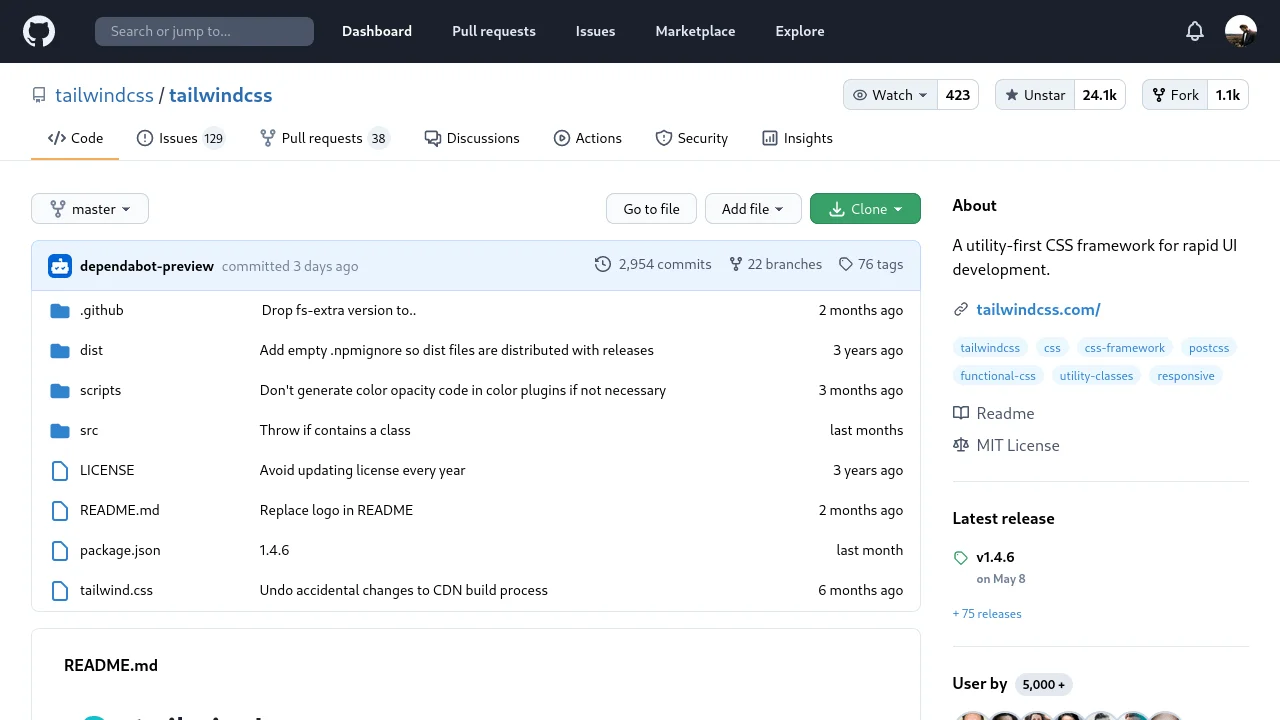Open the src folder icon
This screenshot has height=720, width=1280.
60,430
